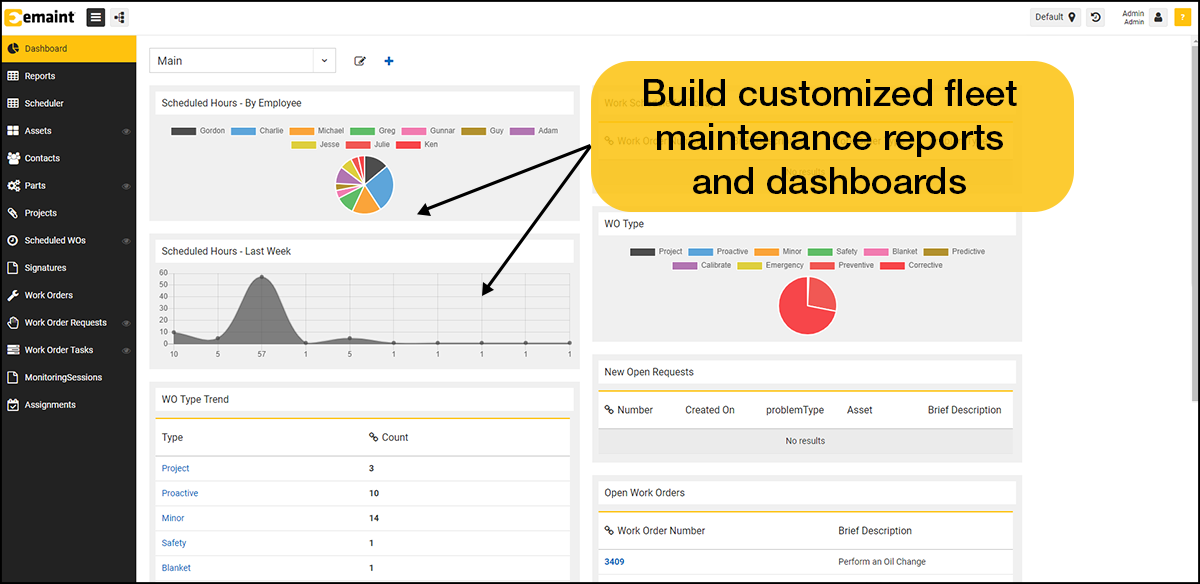Open the Main dashboard dropdown
1200x584 pixels.
pyautogui.click(x=242, y=61)
